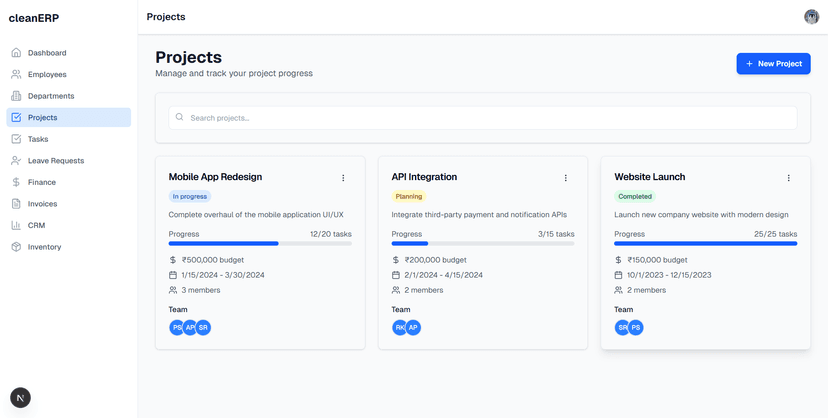The width and height of the screenshot is (828, 418).
Task: Click the dollar icon beside ₹500,000 budget
Action: point(173,260)
